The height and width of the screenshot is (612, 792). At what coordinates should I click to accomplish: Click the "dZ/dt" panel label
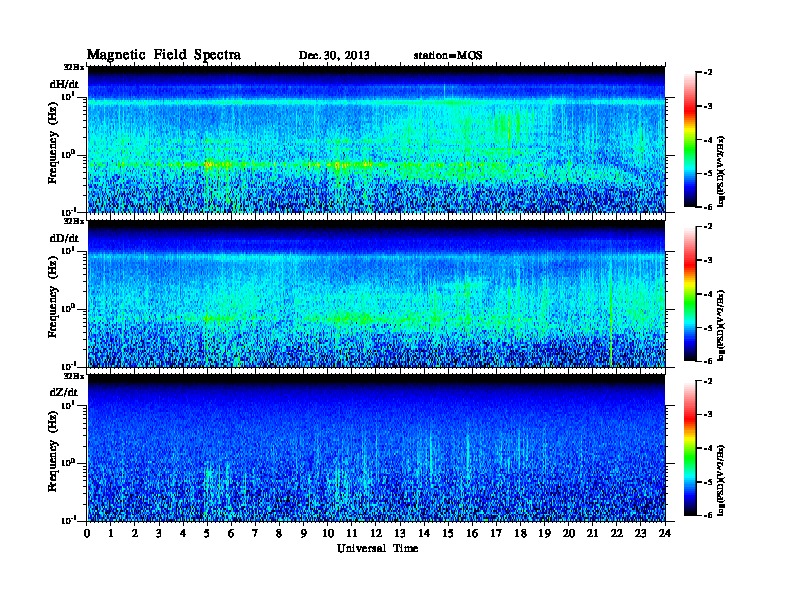(64, 392)
